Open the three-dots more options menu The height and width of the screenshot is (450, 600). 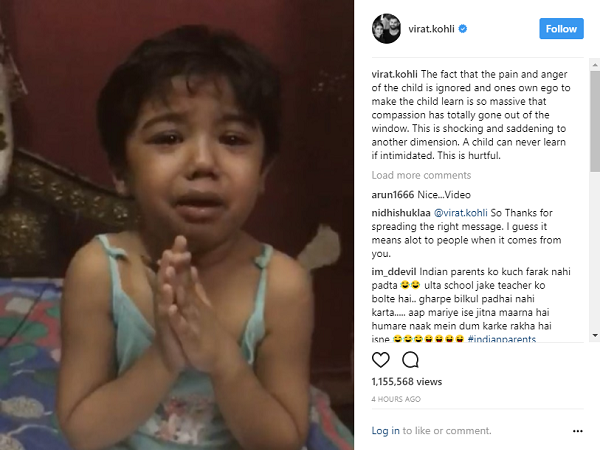click(577, 431)
